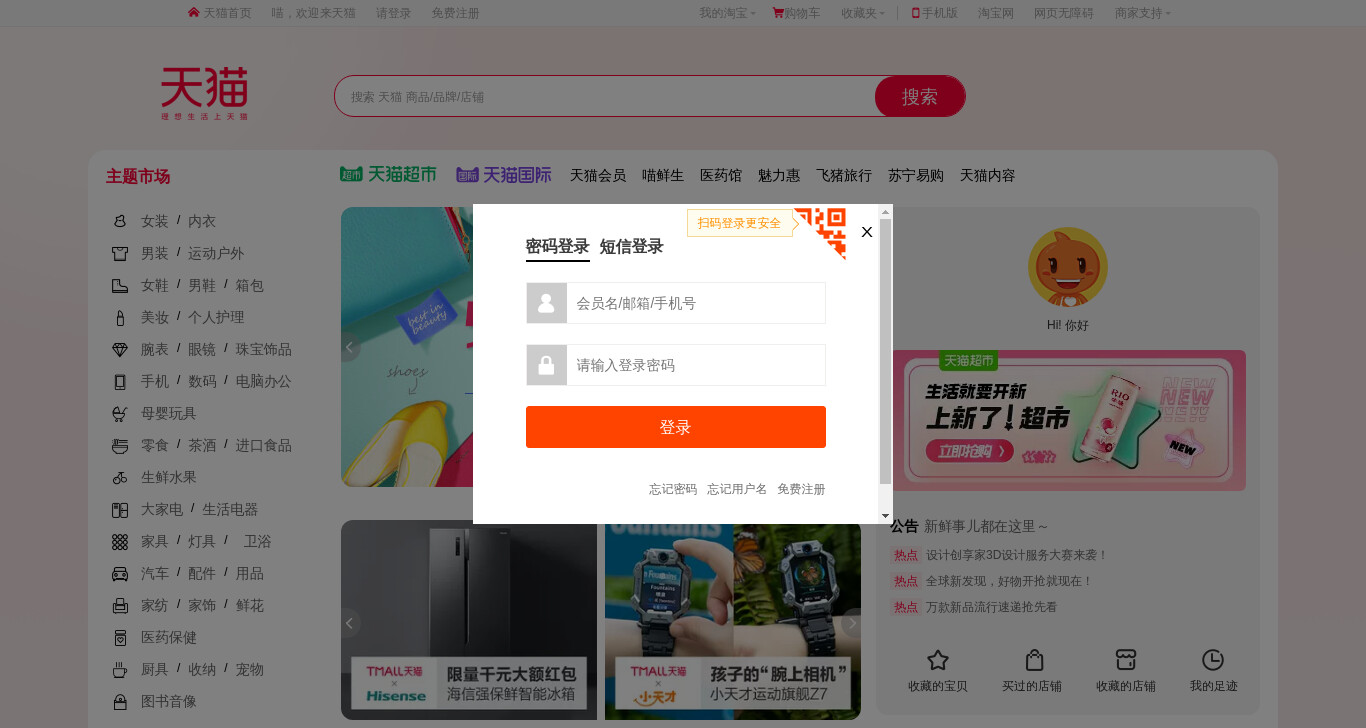Open the 收藏的宝贝 star icon

pos(937,660)
